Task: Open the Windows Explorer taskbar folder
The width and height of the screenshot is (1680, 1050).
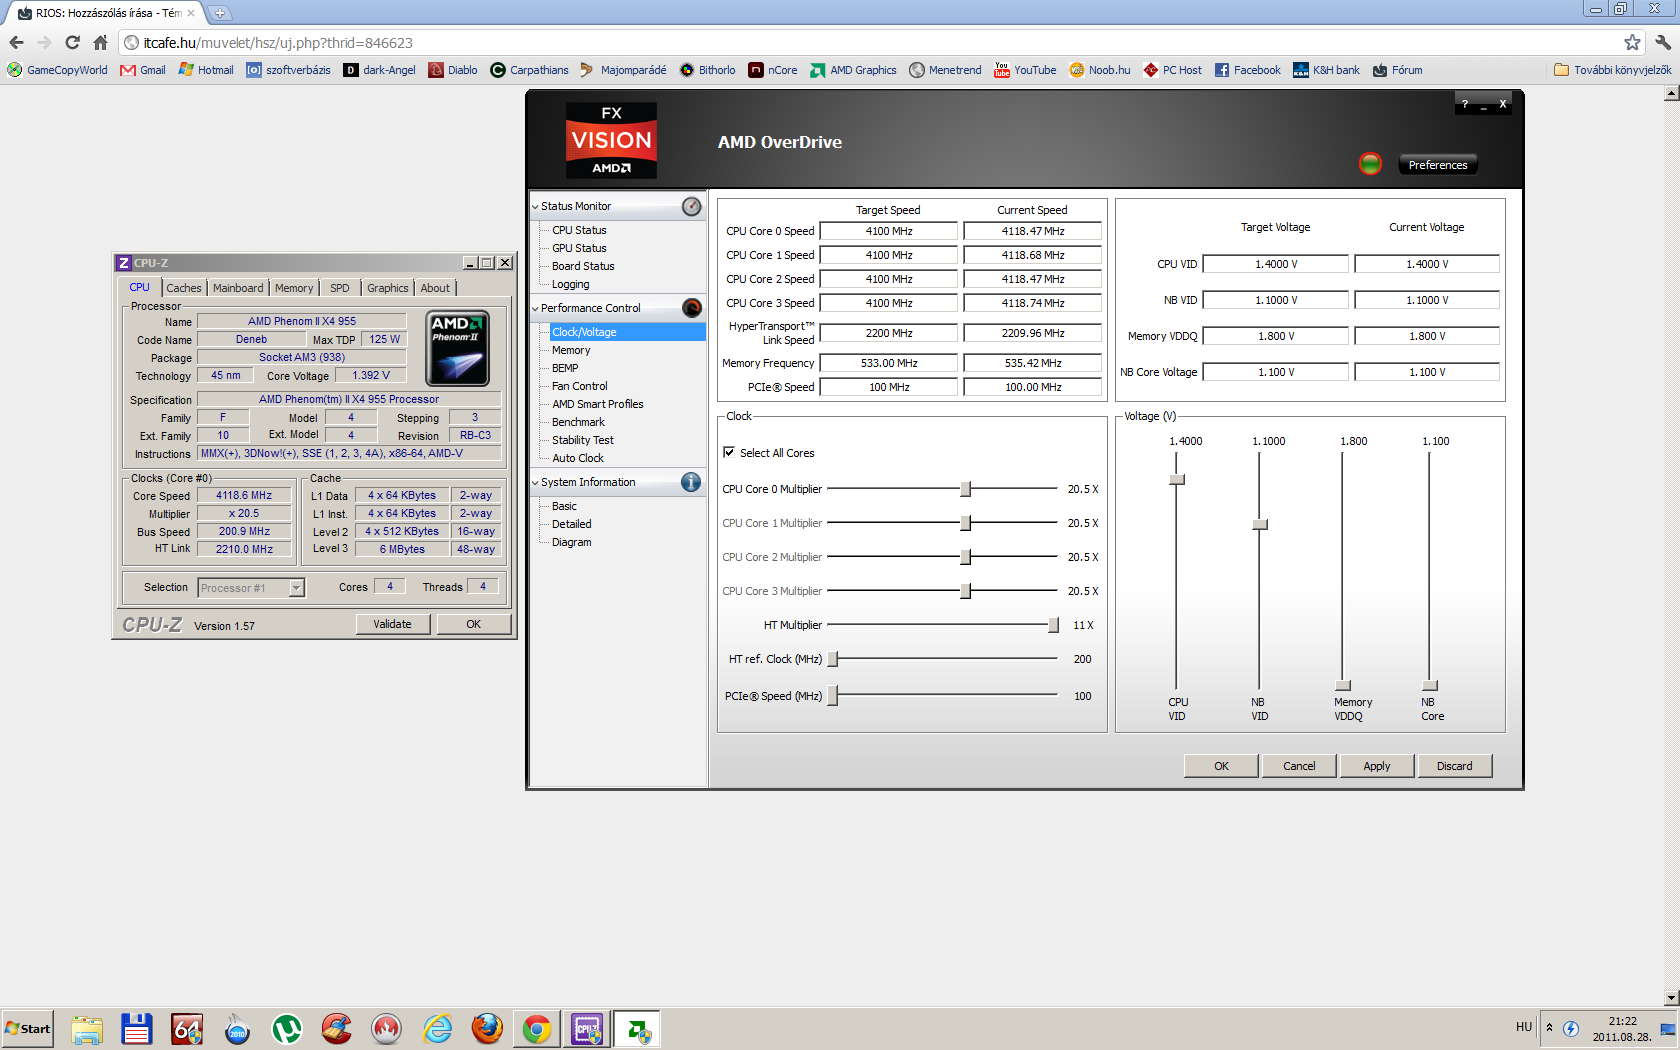Action: coord(87,1029)
